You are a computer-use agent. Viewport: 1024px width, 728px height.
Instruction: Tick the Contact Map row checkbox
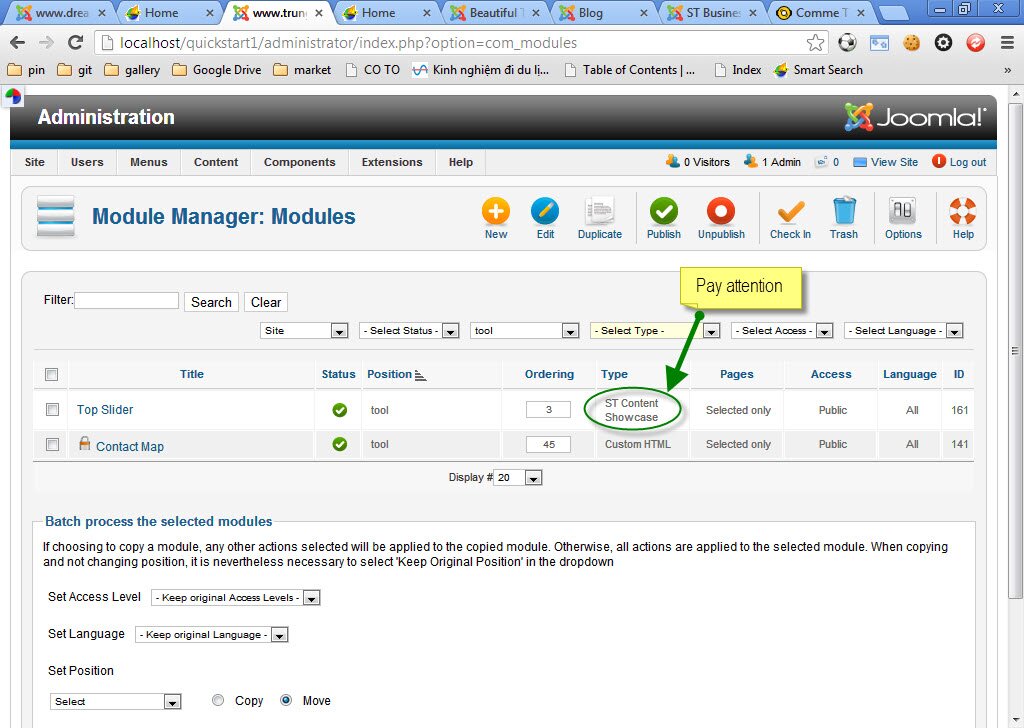click(52, 444)
